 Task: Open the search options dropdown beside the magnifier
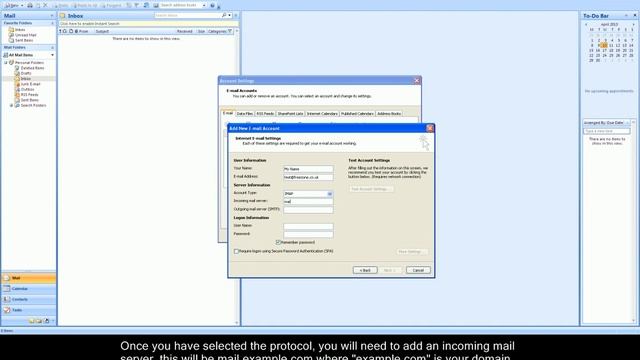229,16
